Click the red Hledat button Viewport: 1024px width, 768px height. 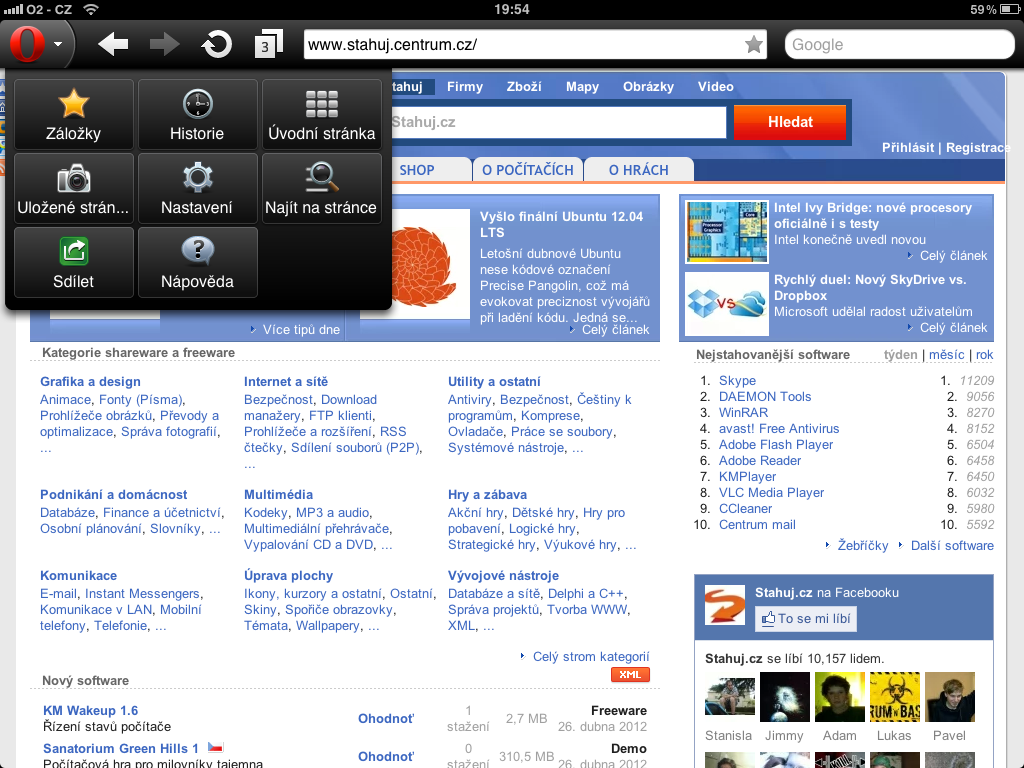(790, 122)
